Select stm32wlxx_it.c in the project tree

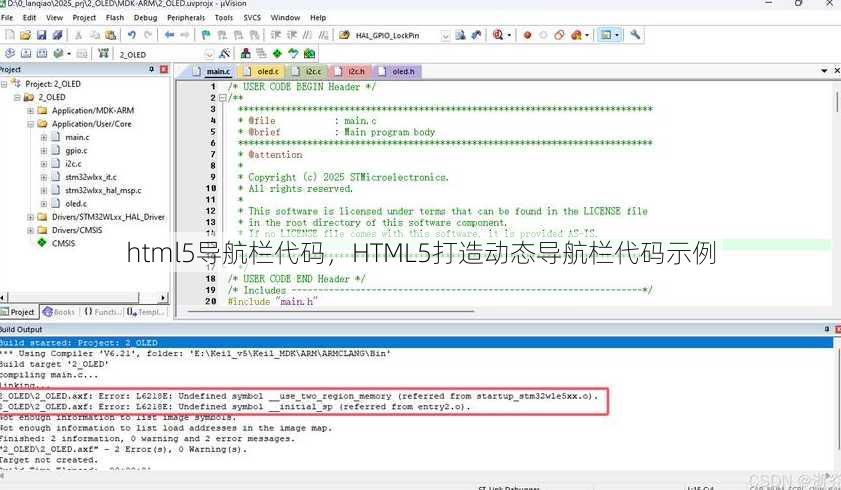(91, 177)
